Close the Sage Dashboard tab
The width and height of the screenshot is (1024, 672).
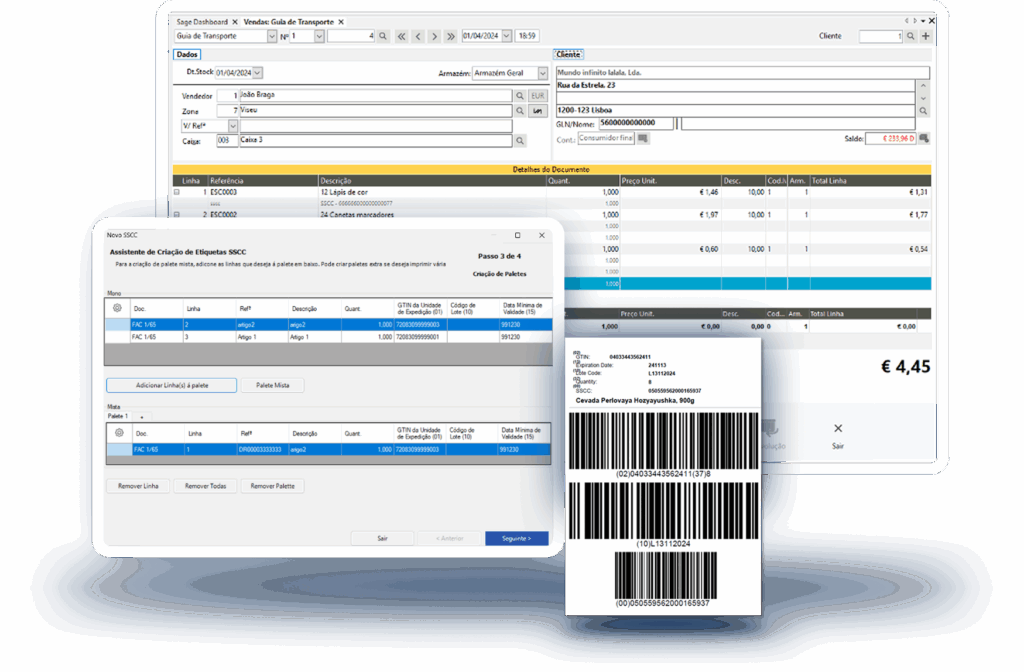pyautogui.click(x=235, y=22)
